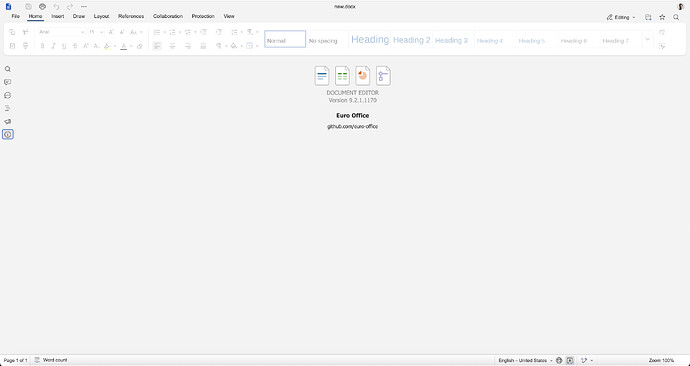
Task: Open the English – United States language dropdown
Action: tap(525, 360)
